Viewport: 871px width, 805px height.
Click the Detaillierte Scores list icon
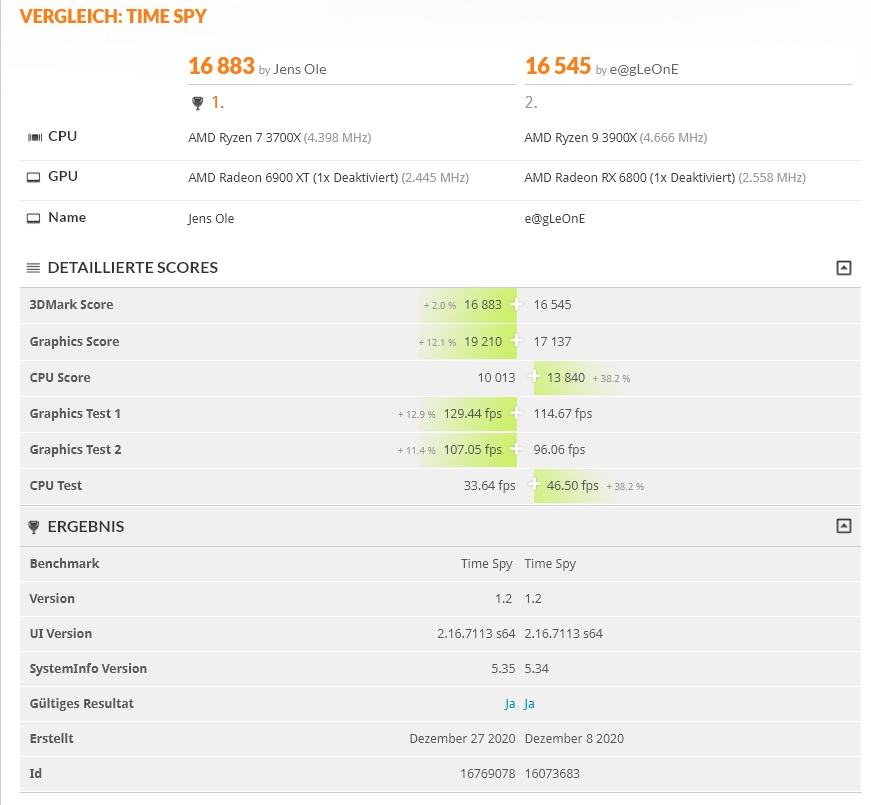pyautogui.click(x=33, y=268)
